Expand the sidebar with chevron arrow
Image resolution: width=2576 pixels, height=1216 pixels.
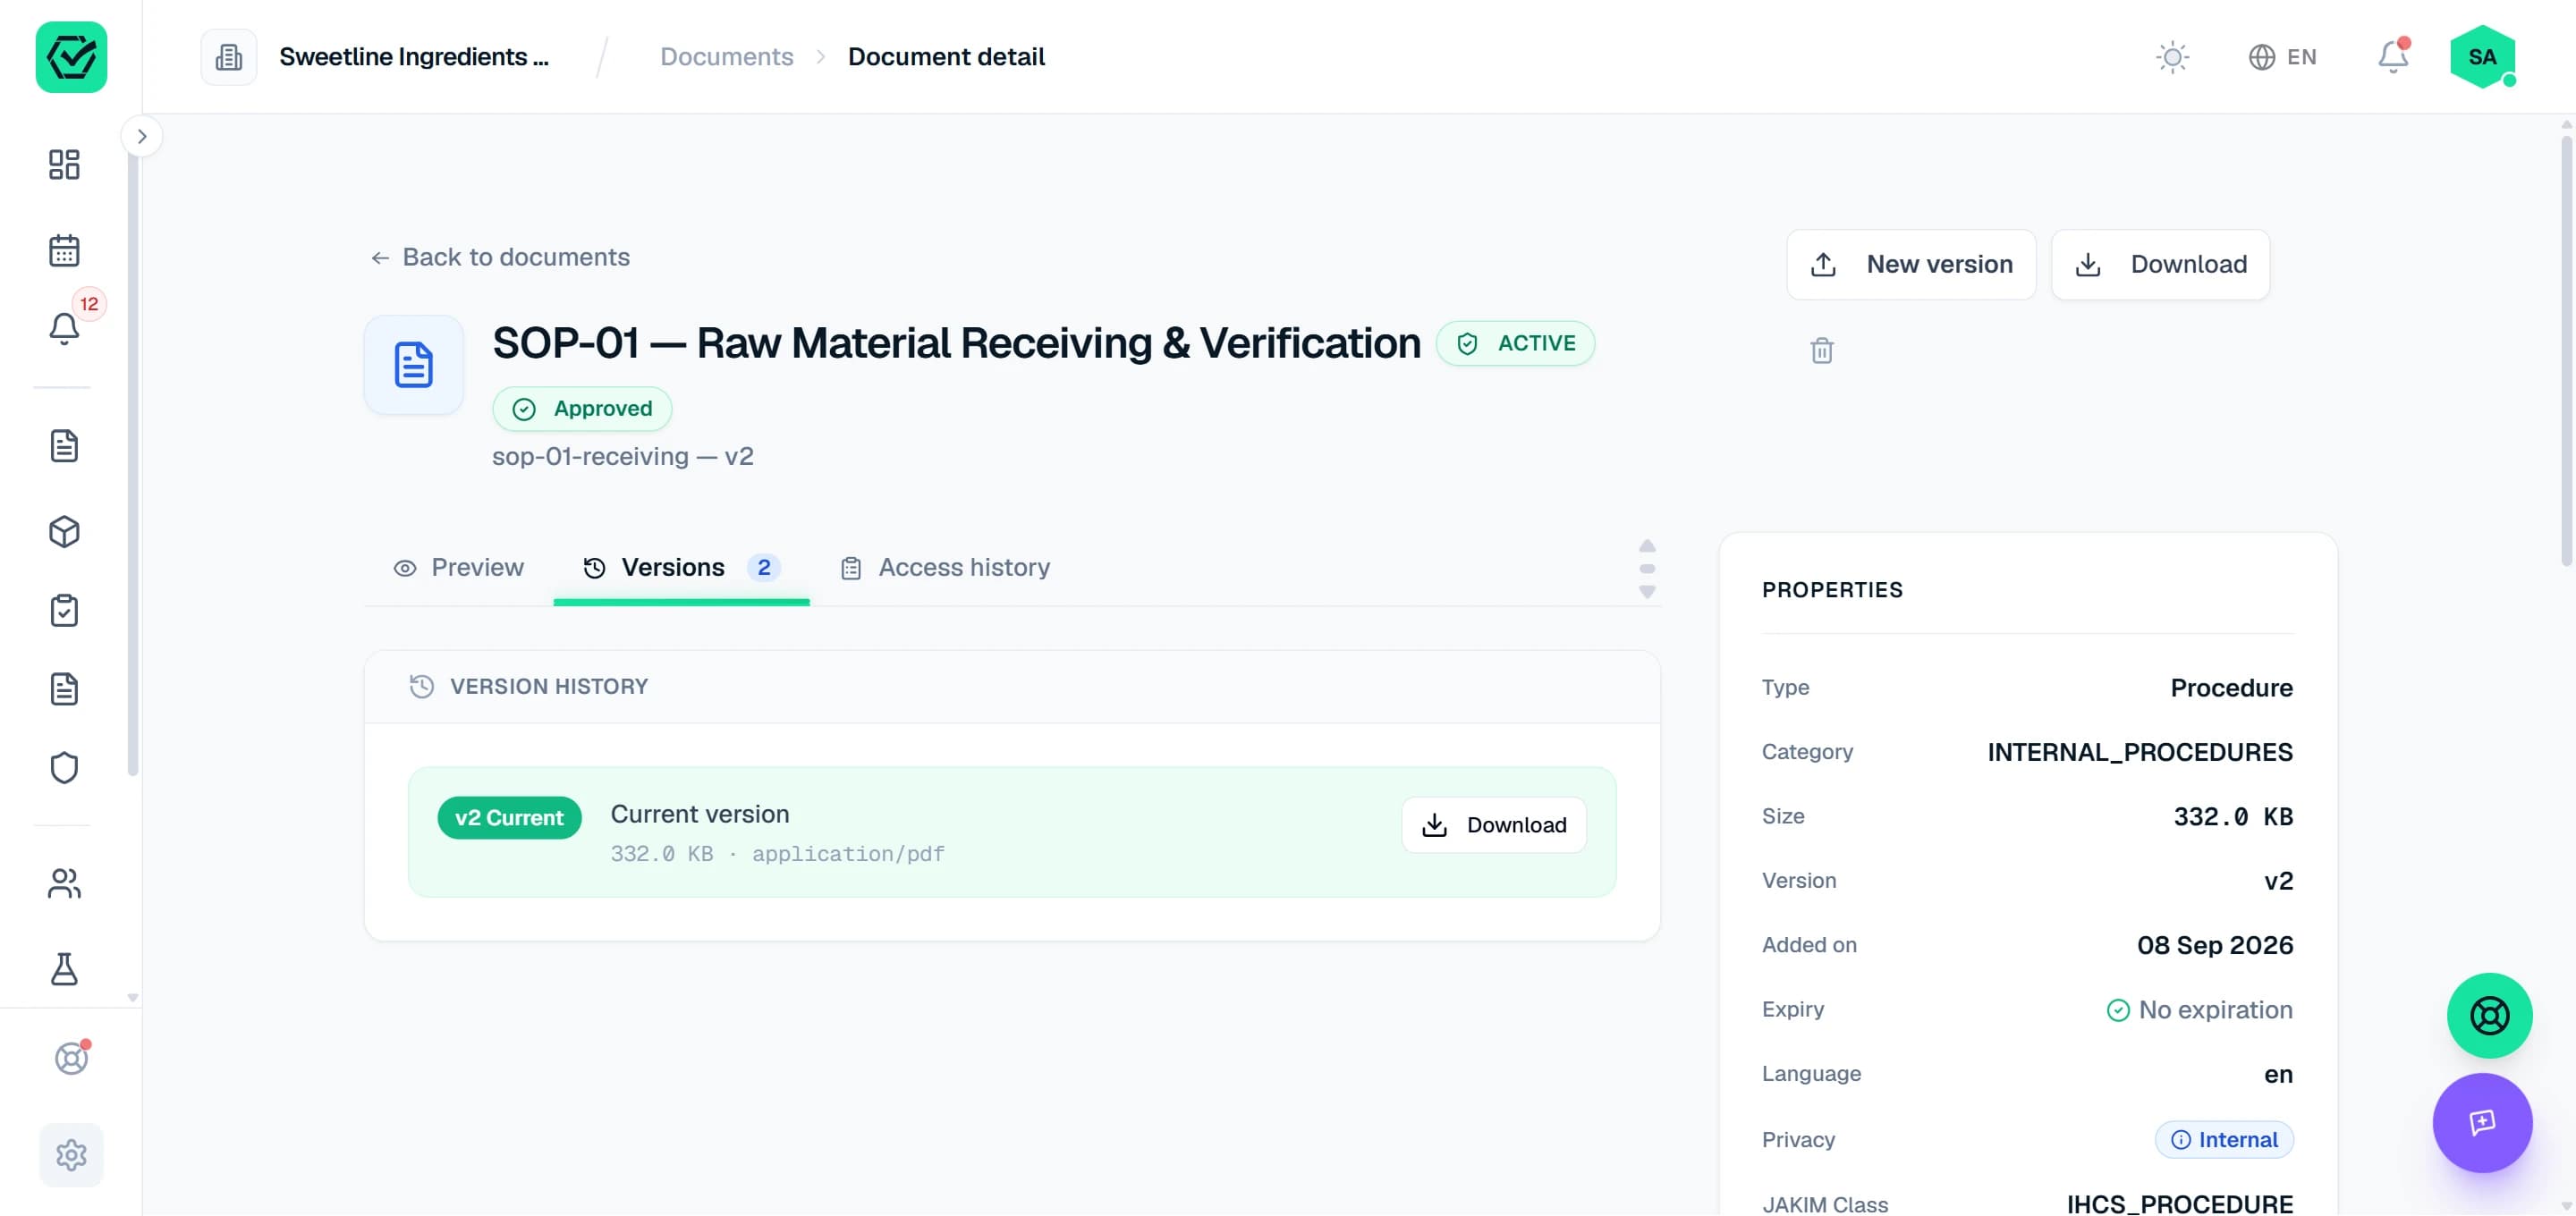(142, 137)
